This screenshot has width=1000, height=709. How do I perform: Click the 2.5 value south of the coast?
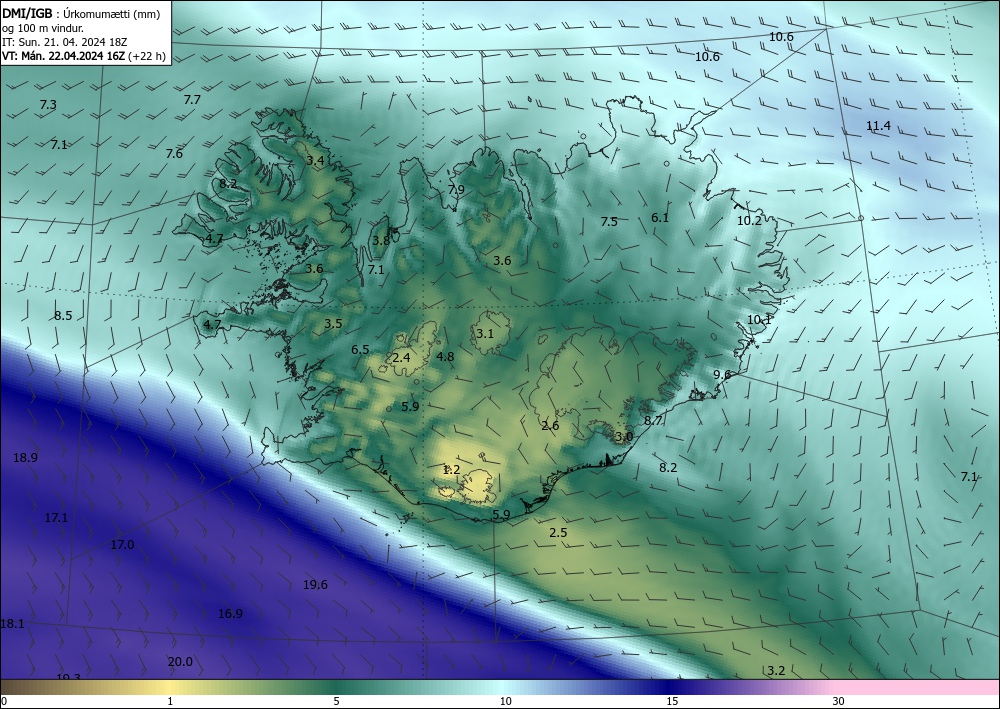[x=558, y=532]
